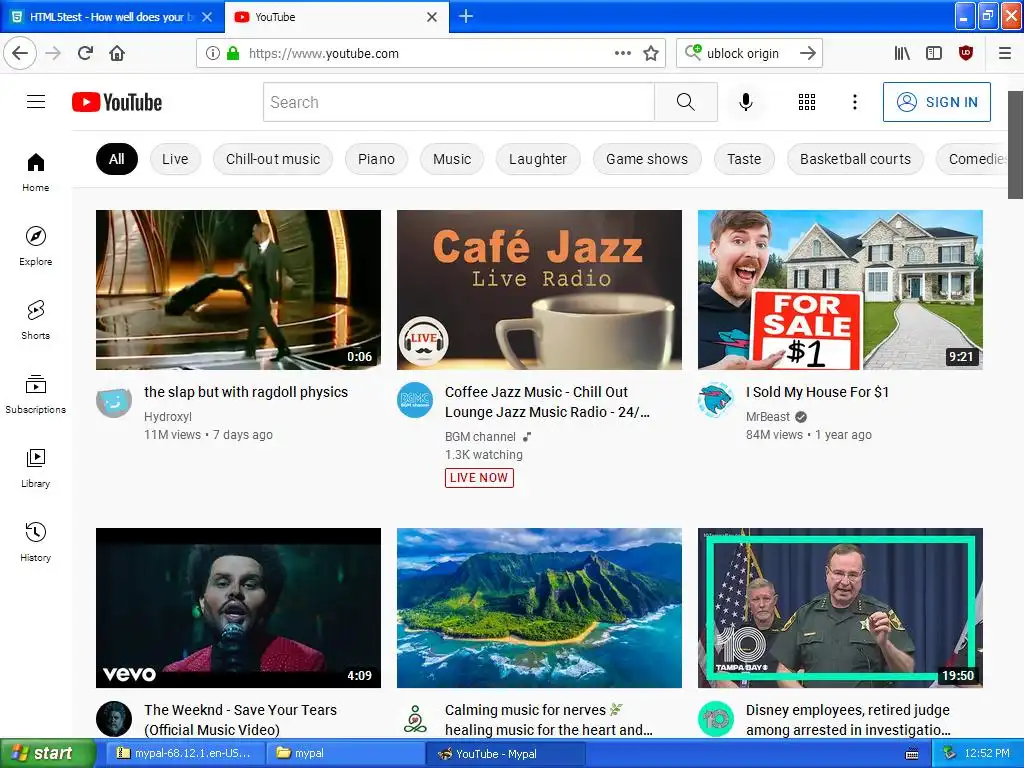Viewport: 1024px width, 768px height.
Task: Switch to the YouTube browser tab
Action: point(327,17)
